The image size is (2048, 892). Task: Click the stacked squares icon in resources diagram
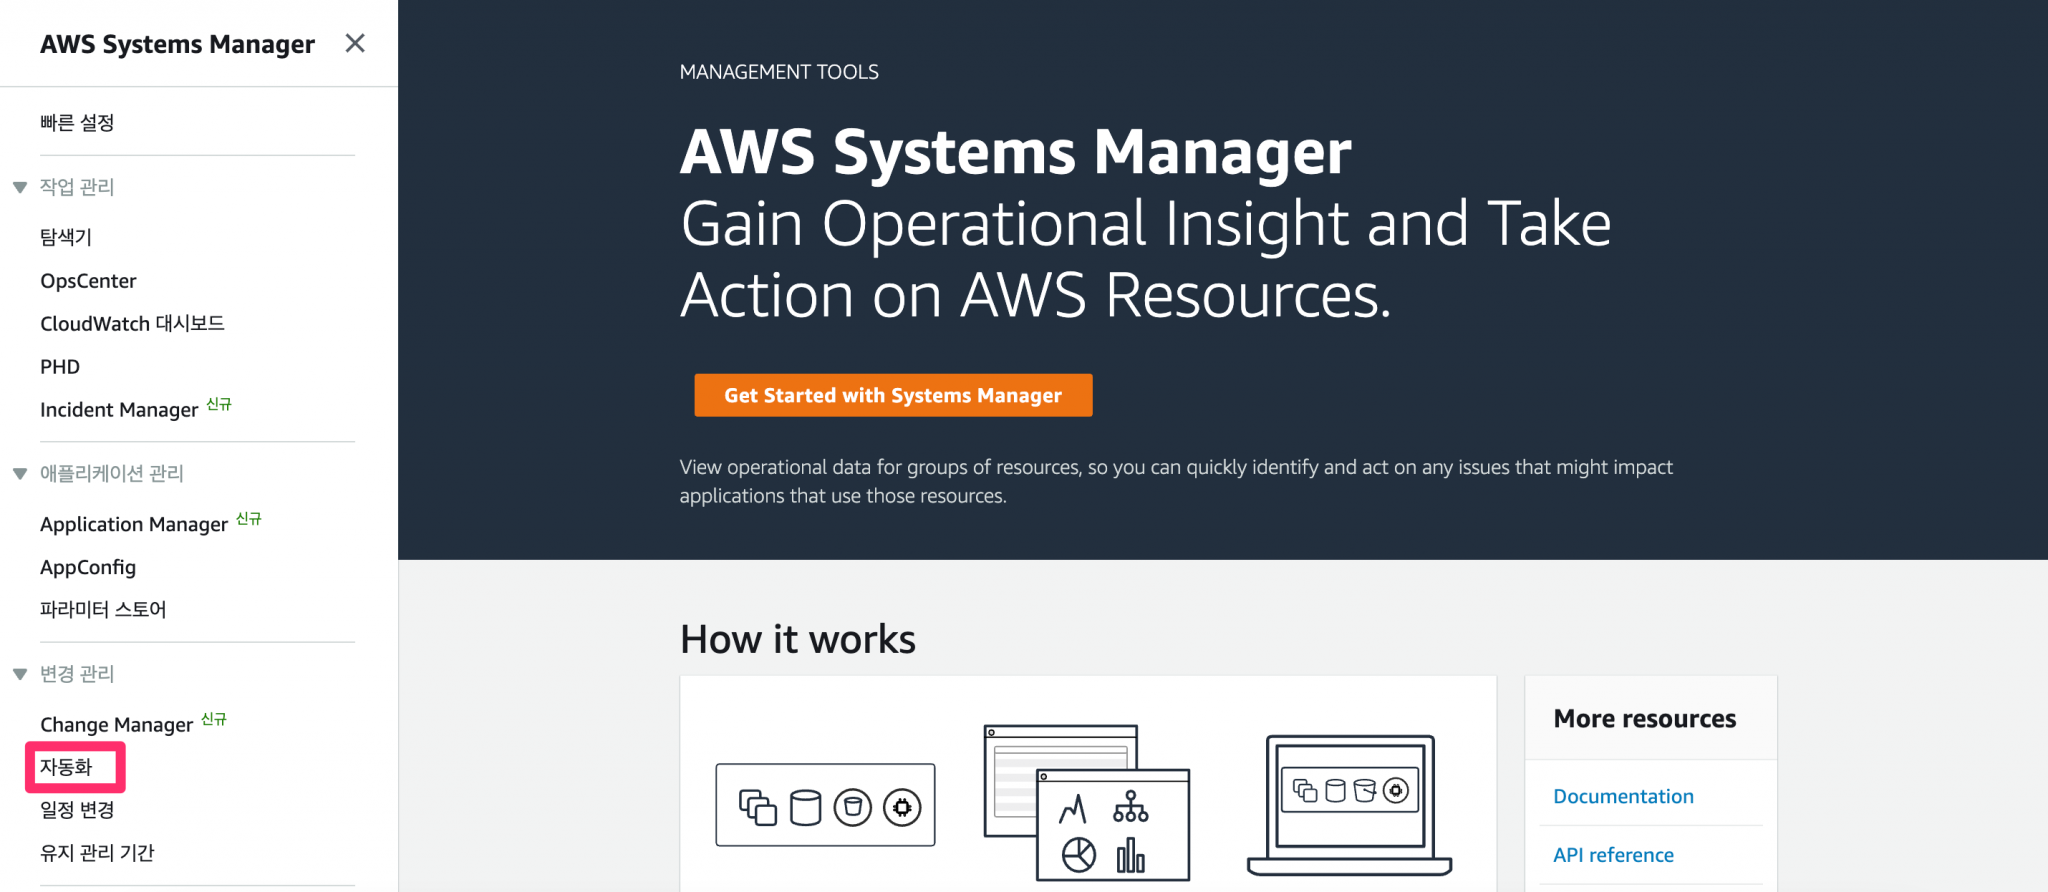758,807
